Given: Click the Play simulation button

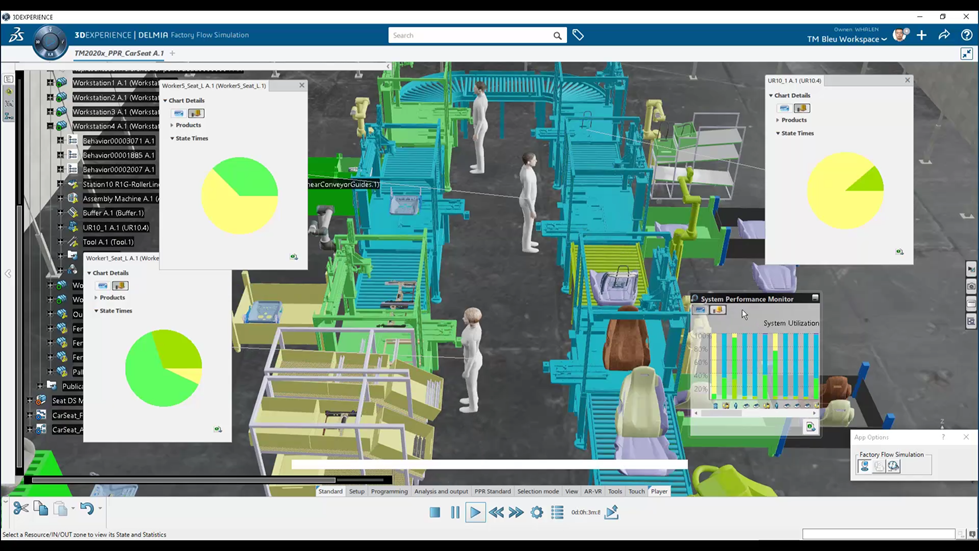Looking at the screenshot, I should 475,512.
